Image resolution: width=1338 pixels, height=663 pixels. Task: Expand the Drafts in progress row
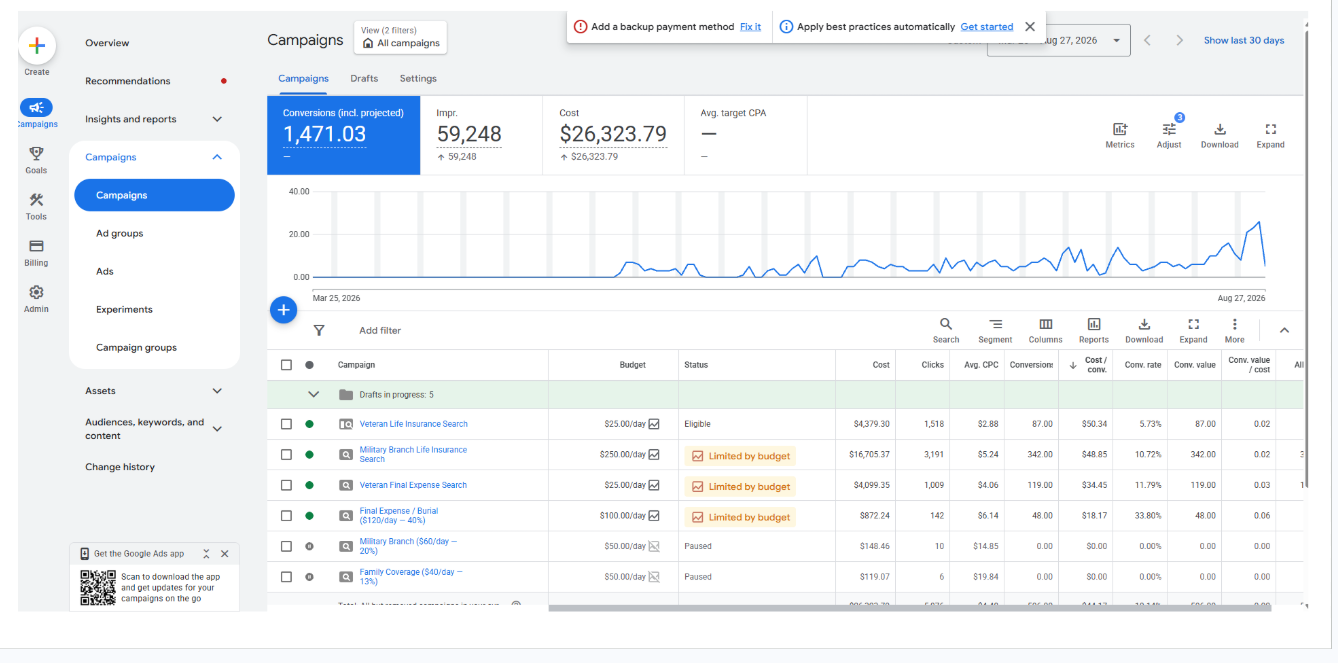[x=313, y=394]
